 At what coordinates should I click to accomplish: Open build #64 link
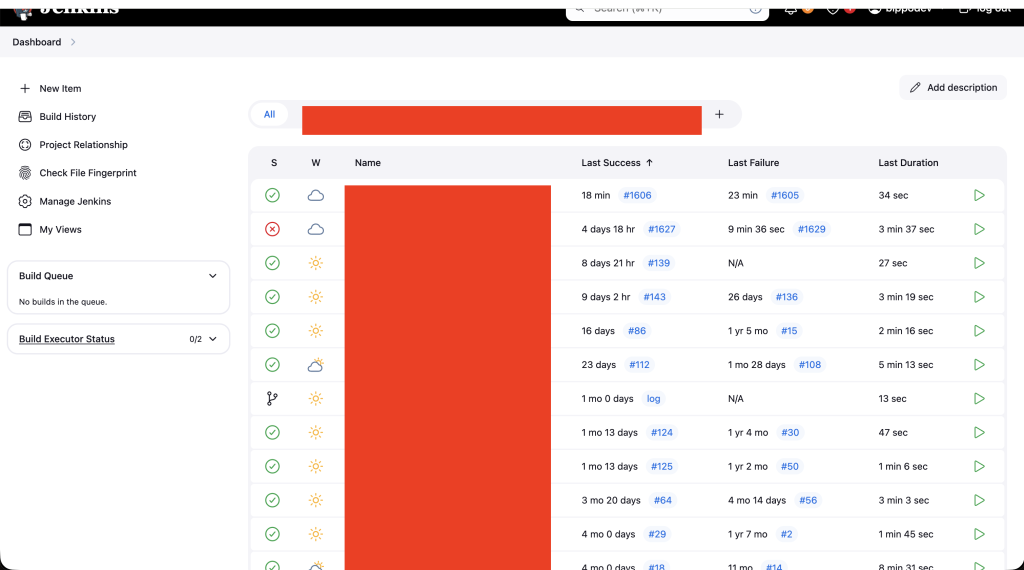point(662,501)
